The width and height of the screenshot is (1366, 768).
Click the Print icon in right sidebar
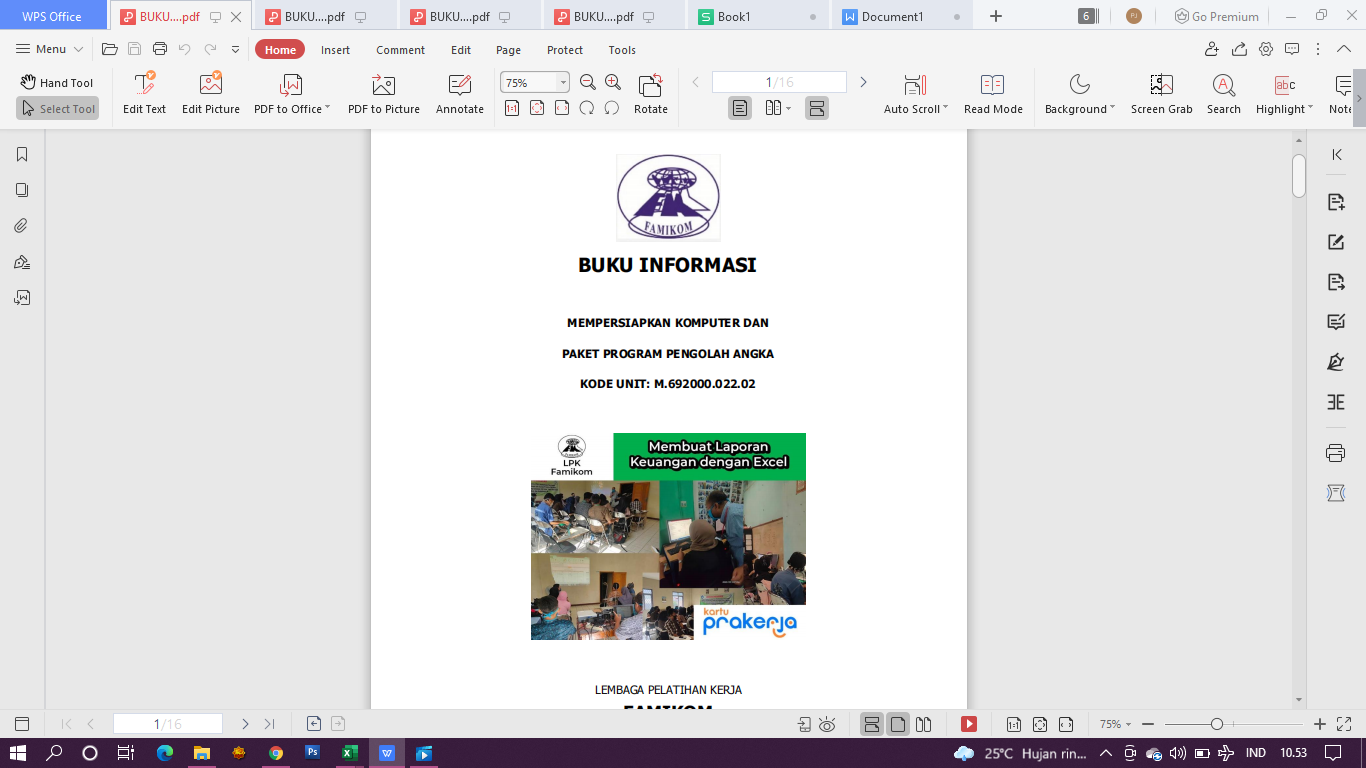1336,453
